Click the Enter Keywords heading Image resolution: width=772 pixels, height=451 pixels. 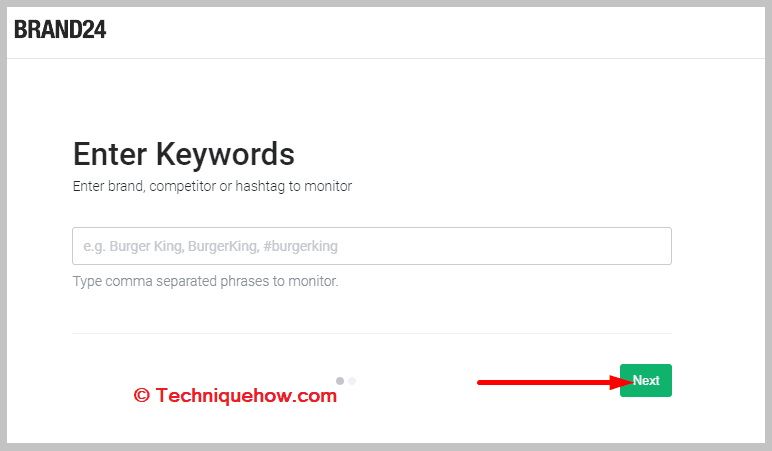click(184, 155)
